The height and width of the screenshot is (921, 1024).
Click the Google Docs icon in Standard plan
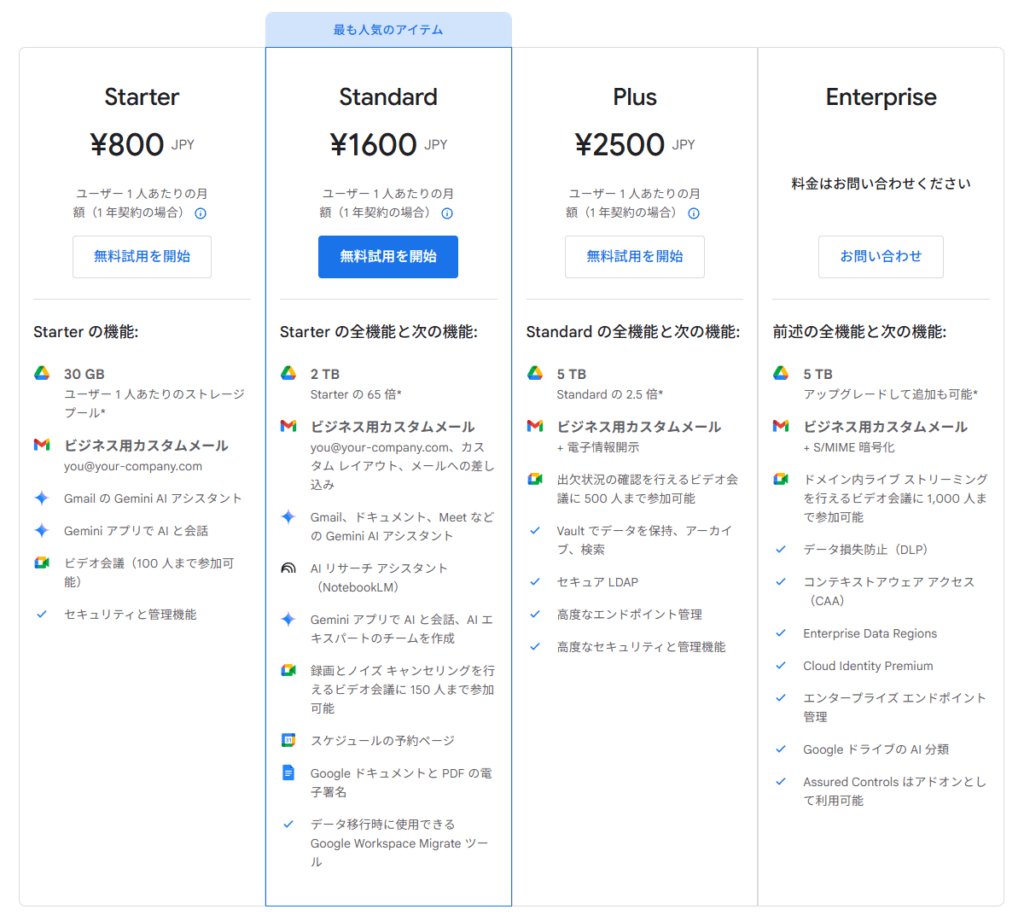coord(288,773)
